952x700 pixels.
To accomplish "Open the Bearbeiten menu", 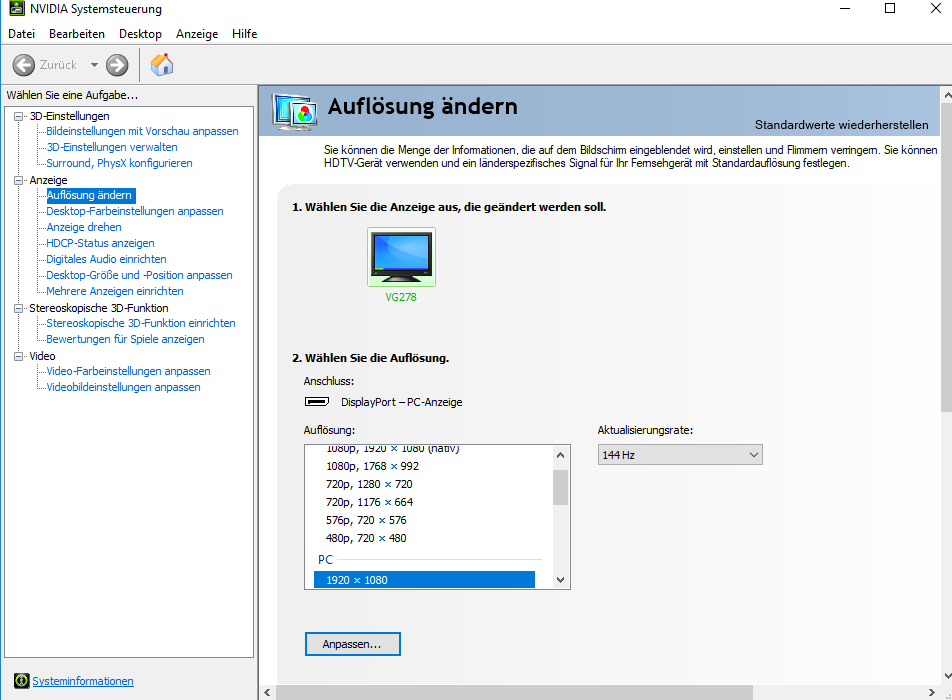I will (x=76, y=34).
